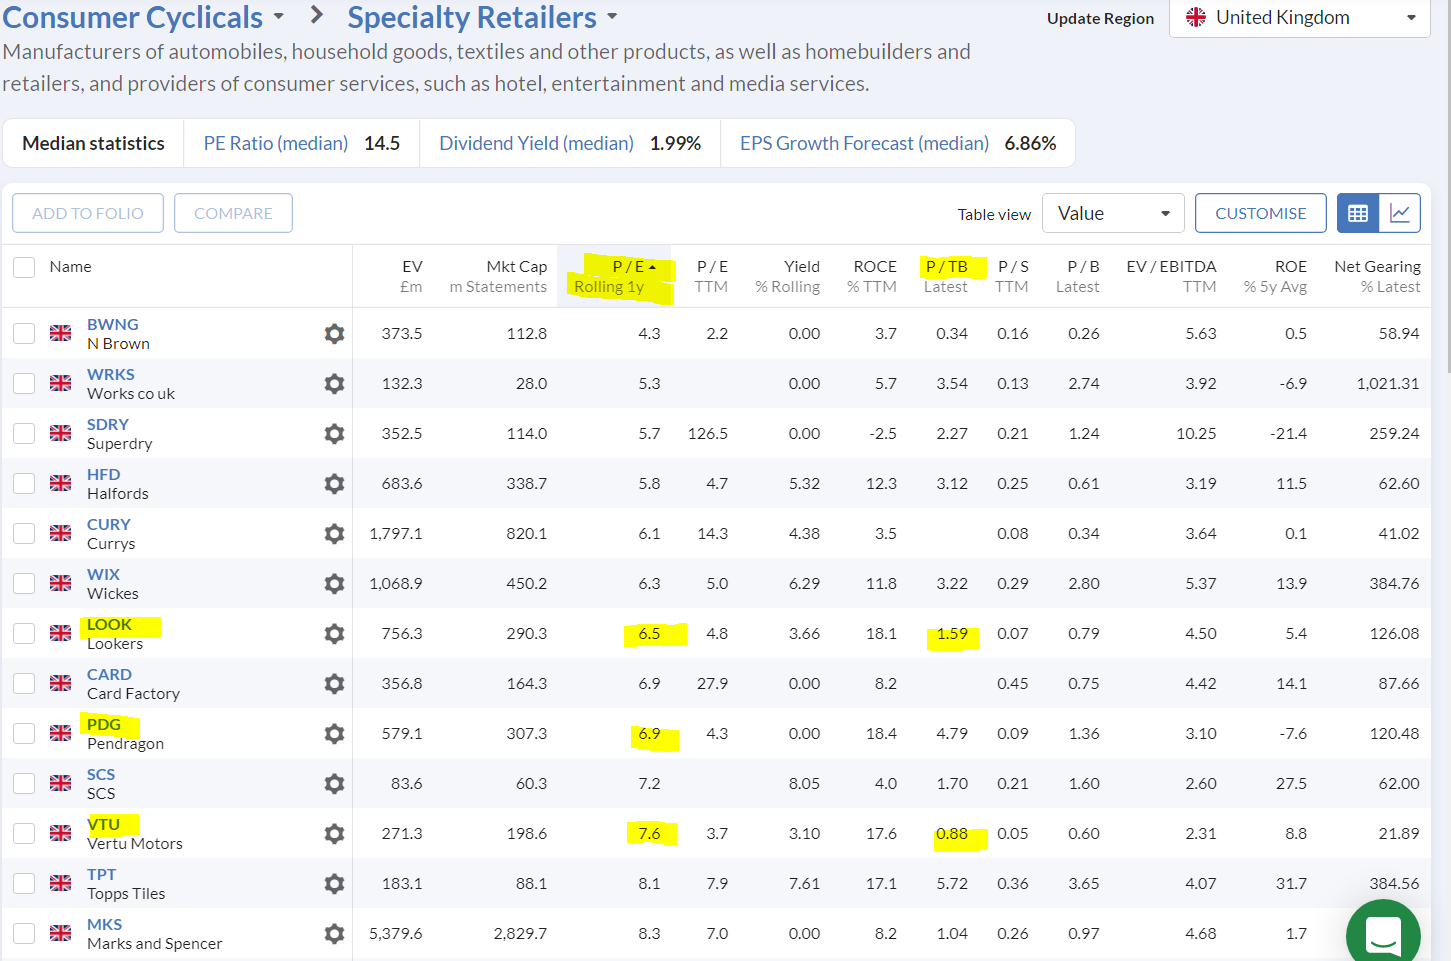
Task: Switch to chart view
Action: pos(1400,213)
